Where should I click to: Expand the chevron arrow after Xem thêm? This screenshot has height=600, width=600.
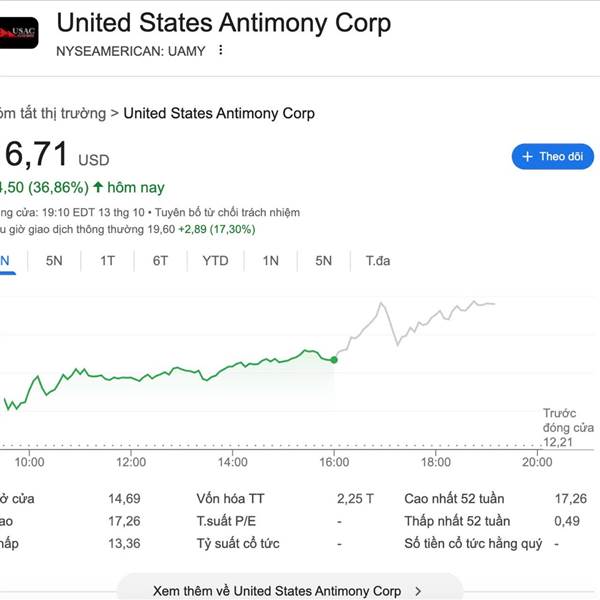click(x=418, y=591)
